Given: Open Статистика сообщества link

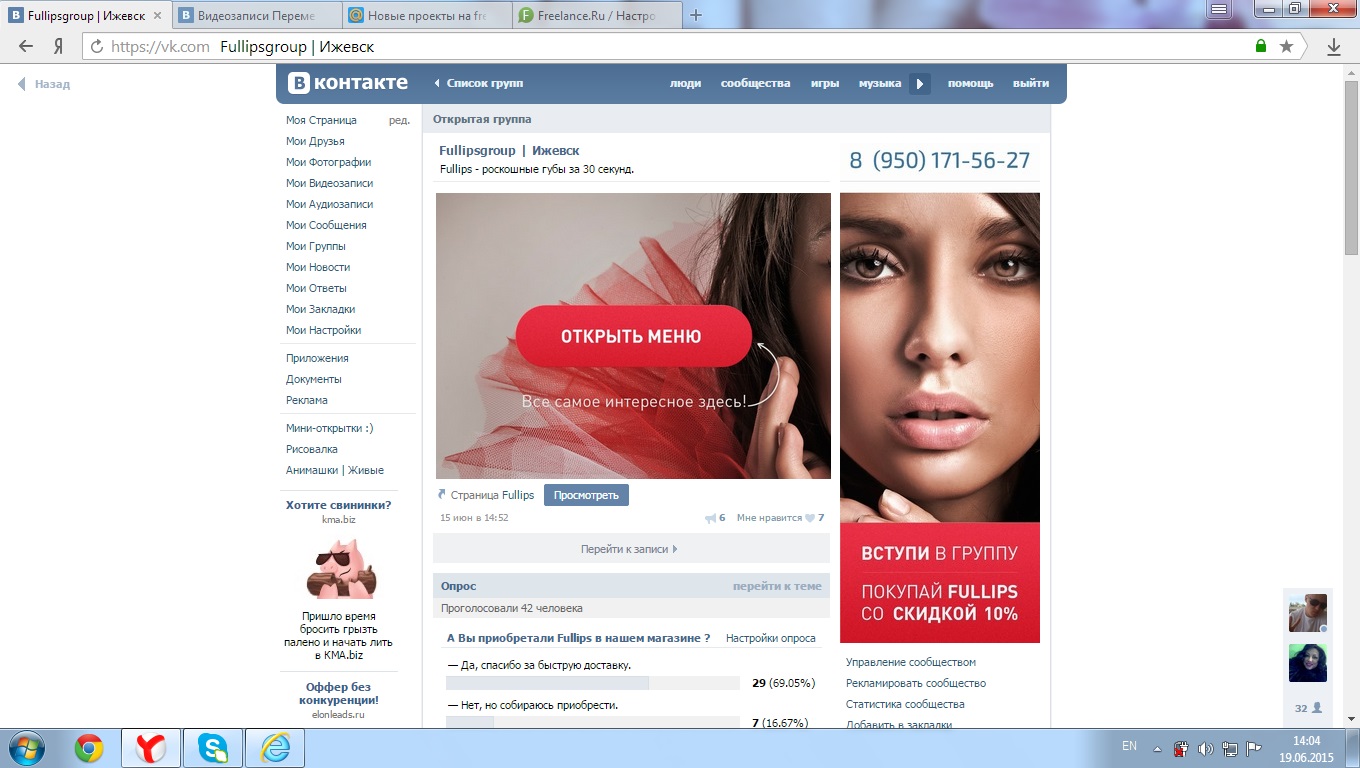Looking at the screenshot, I should (x=905, y=704).
